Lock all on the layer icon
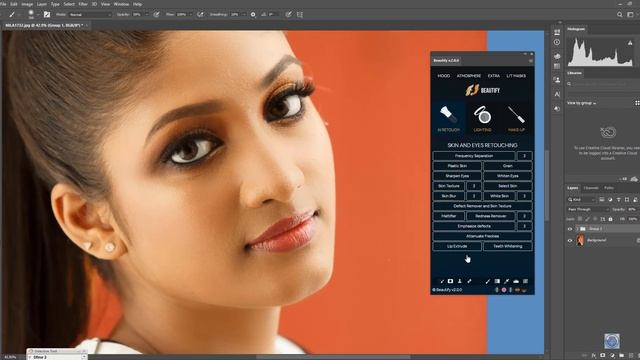This screenshot has height=360, width=640. [x=611, y=219]
